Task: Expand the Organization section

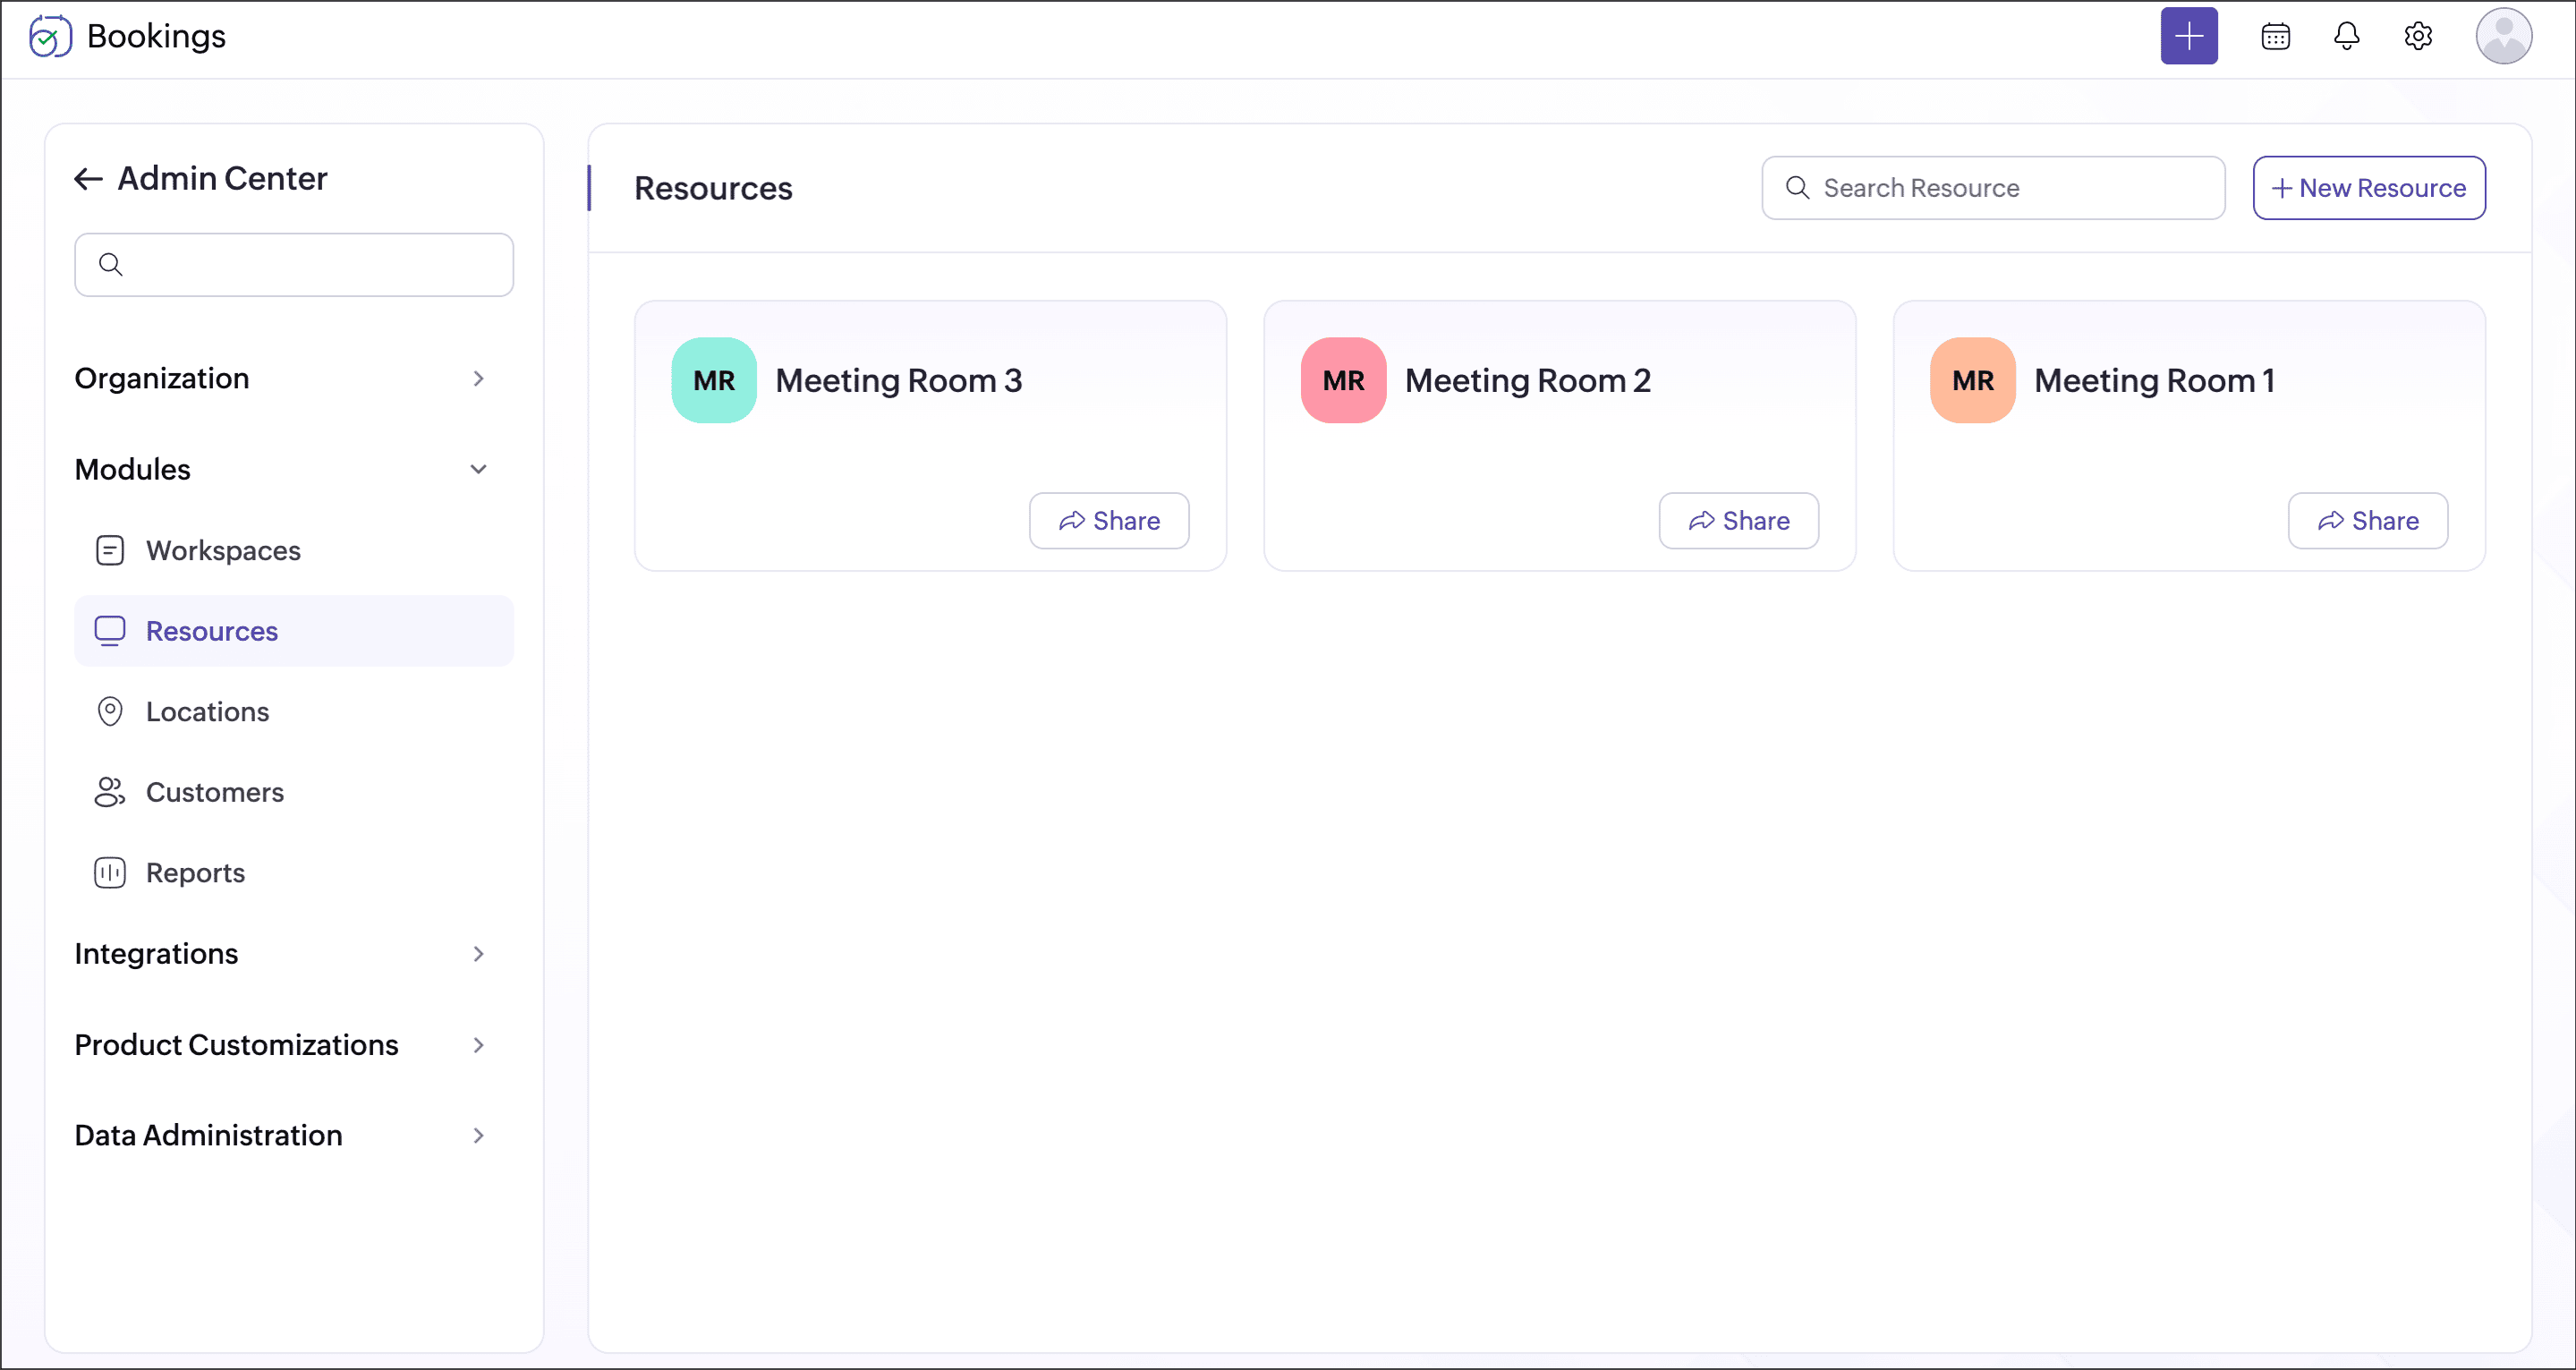Action: [293, 379]
